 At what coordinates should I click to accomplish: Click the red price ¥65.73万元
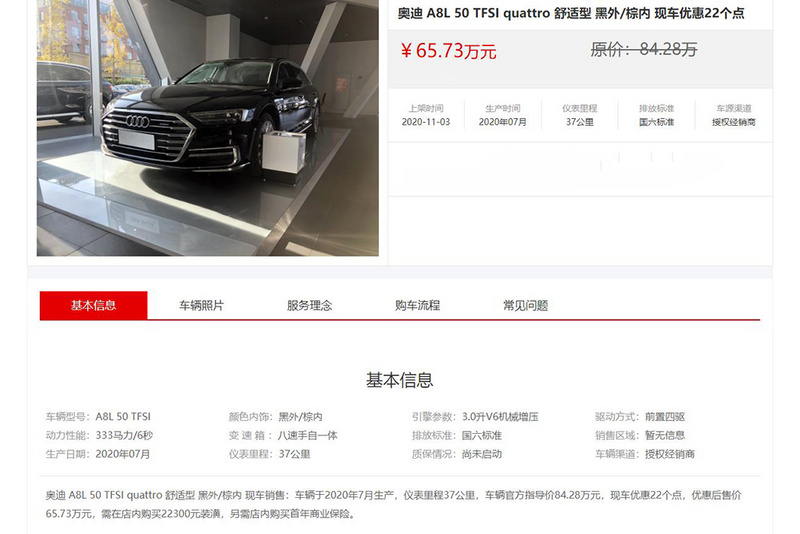(x=448, y=50)
